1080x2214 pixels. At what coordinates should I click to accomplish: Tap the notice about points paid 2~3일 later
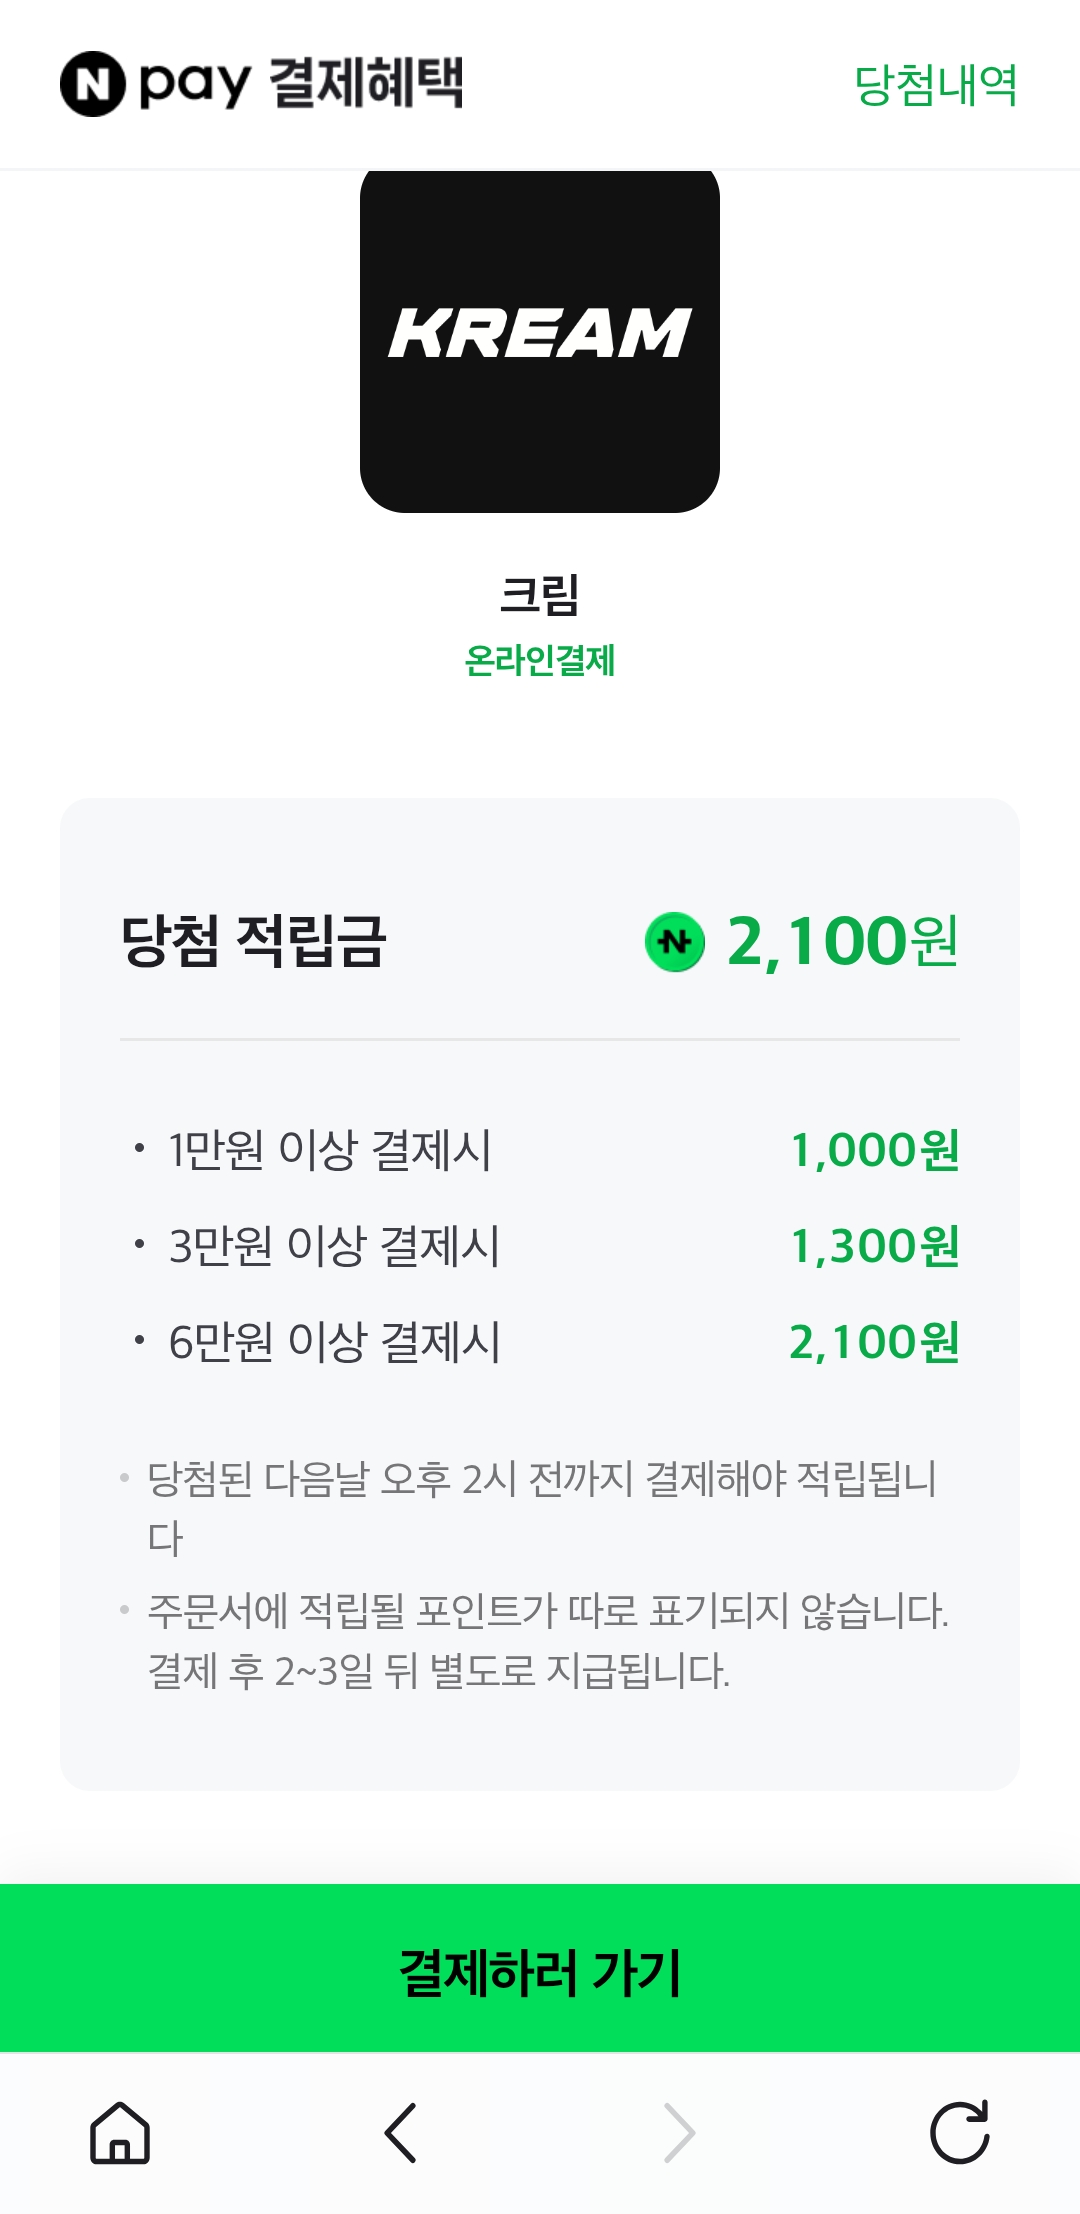546,1640
